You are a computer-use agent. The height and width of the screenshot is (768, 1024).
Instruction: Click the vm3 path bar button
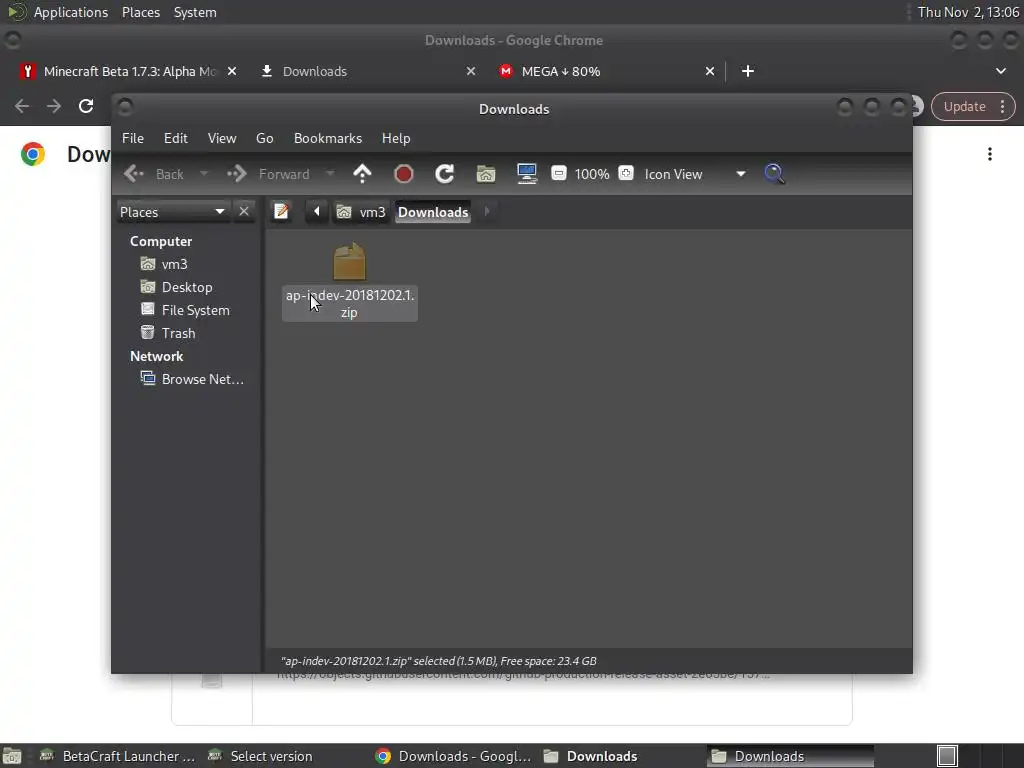pos(360,212)
